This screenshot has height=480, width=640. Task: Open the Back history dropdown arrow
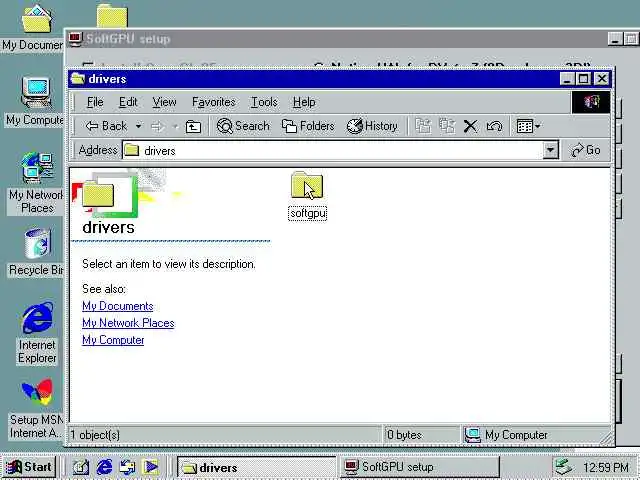(x=139, y=127)
